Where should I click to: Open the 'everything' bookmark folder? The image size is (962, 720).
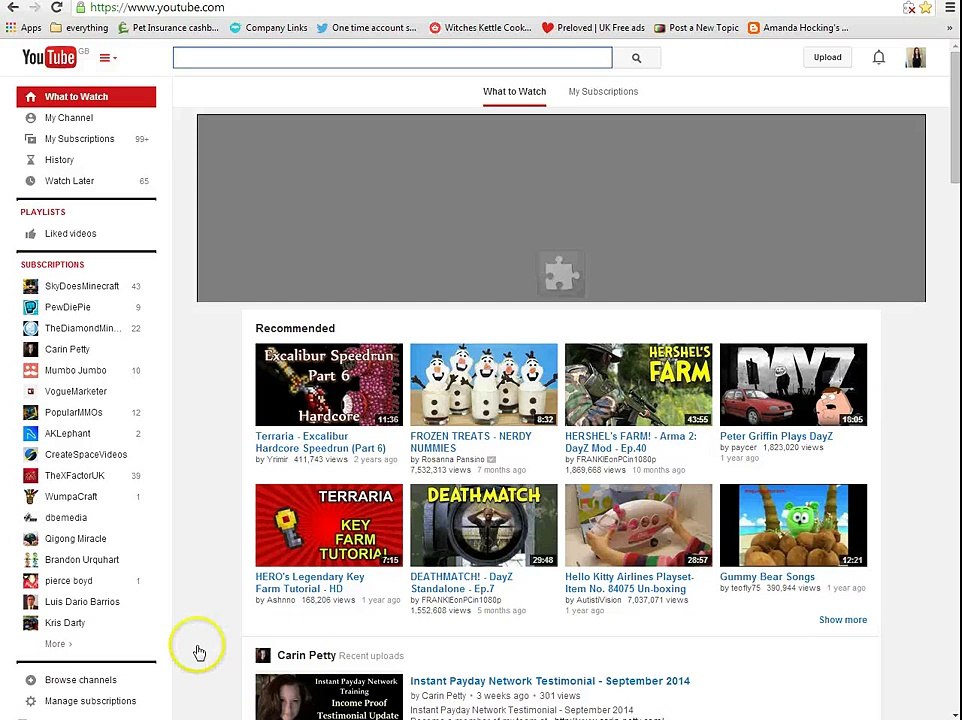(x=79, y=28)
